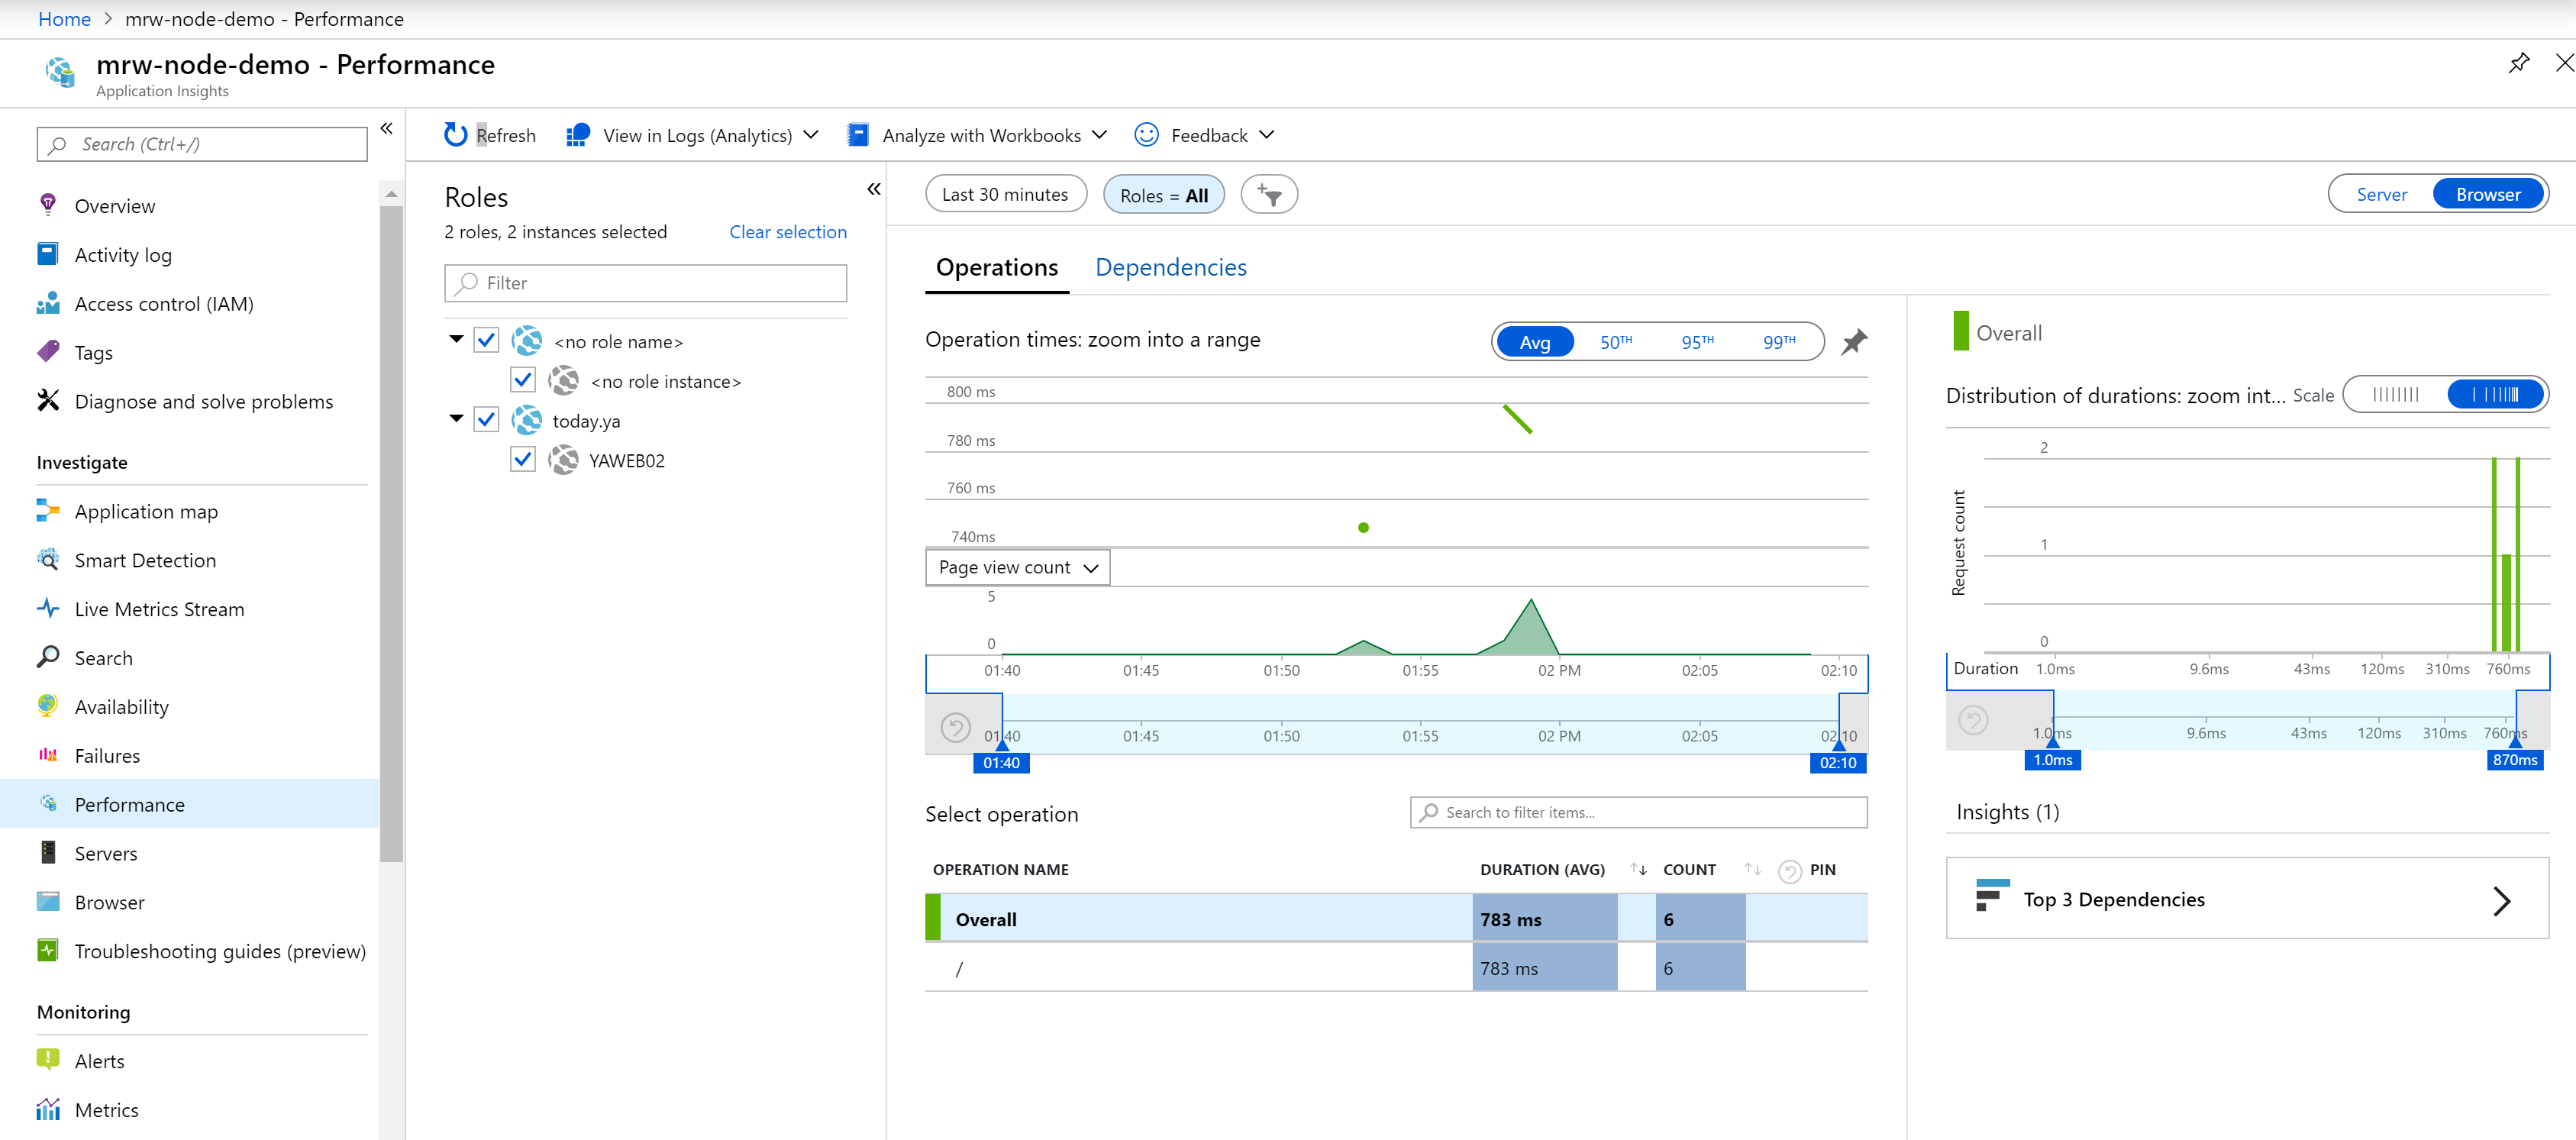Open Live Metrics Stream
The image size is (2576, 1140).
click(x=159, y=608)
